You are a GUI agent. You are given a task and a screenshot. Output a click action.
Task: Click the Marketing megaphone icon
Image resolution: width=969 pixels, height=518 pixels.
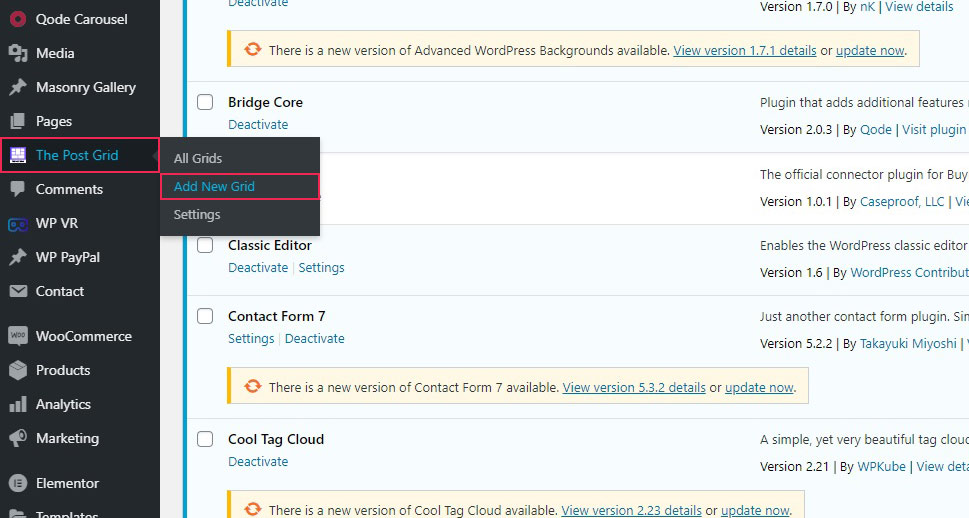tap(18, 438)
